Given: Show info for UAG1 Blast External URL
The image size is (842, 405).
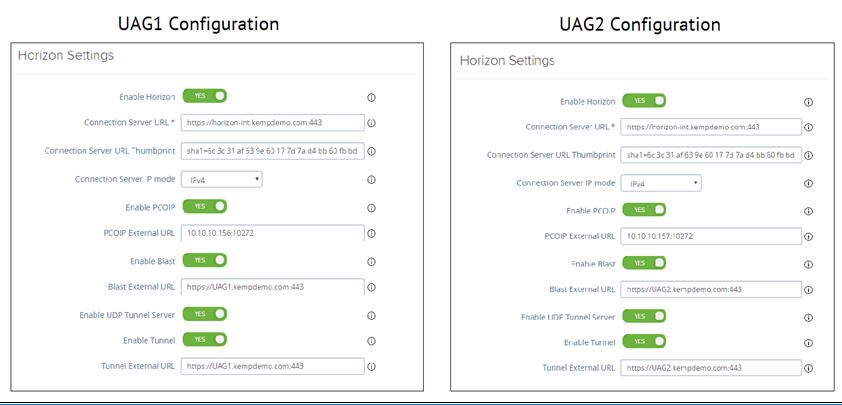Looking at the screenshot, I should pyautogui.click(x=371, y=287).
